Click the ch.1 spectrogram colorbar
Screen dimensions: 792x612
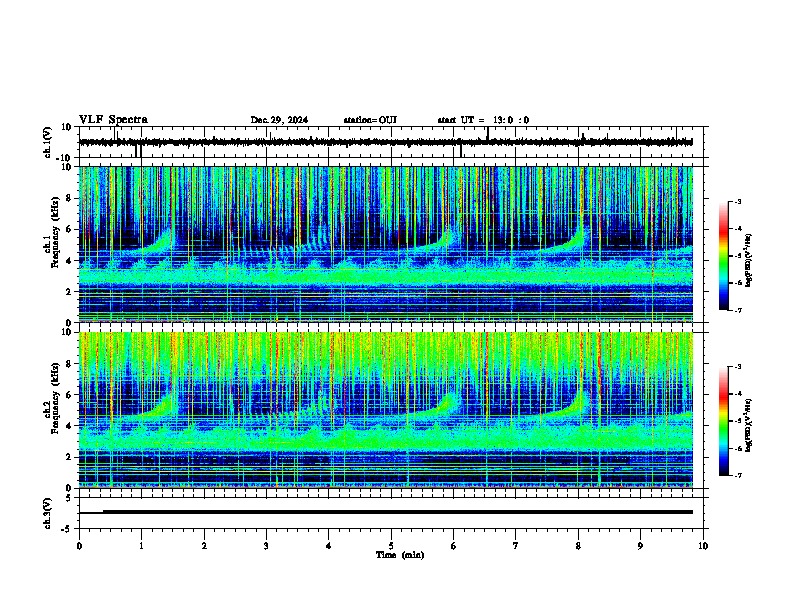[723, 256]
